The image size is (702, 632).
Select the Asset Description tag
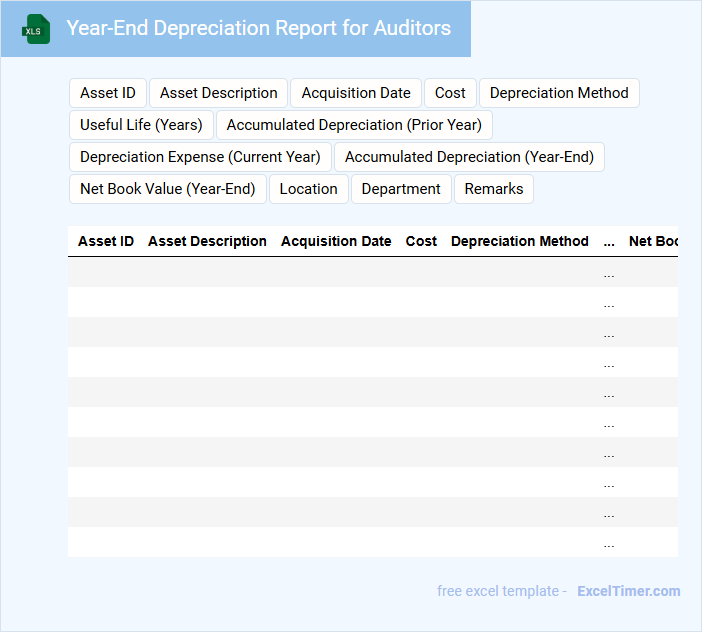point(219,93)
